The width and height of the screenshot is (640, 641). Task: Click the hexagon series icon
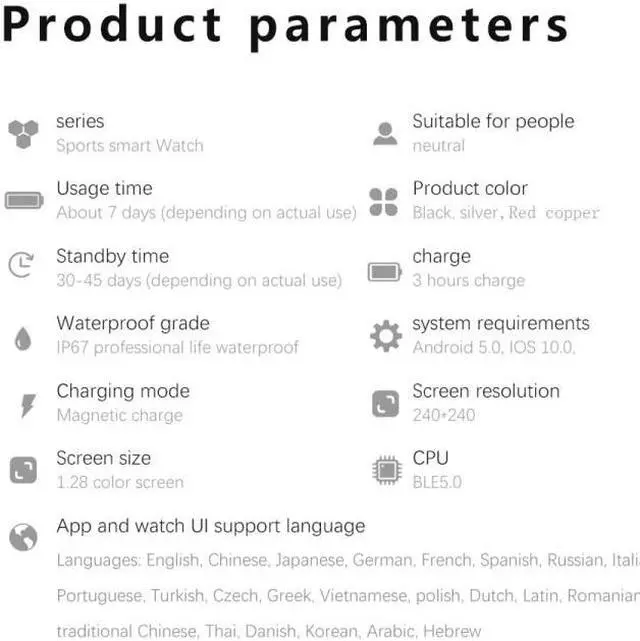tap(23, 133)
